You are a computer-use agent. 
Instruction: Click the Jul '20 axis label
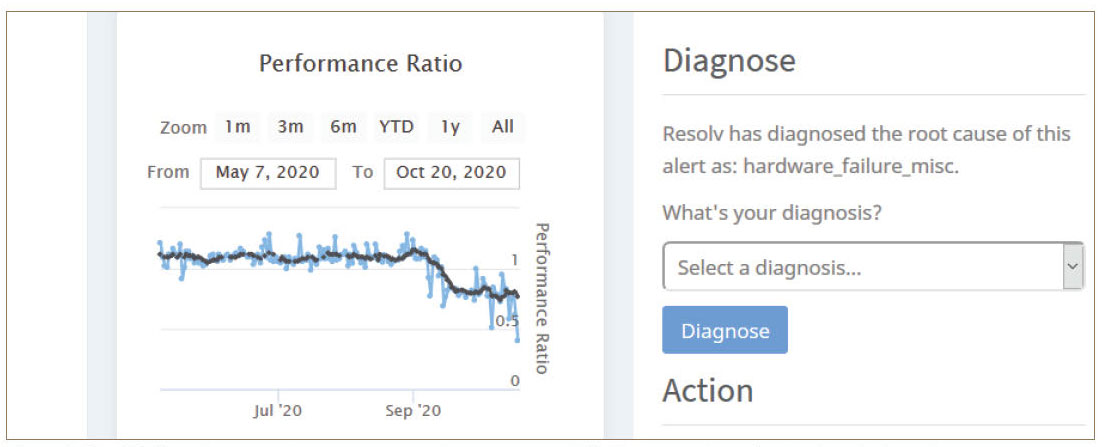tap(278, 410)
